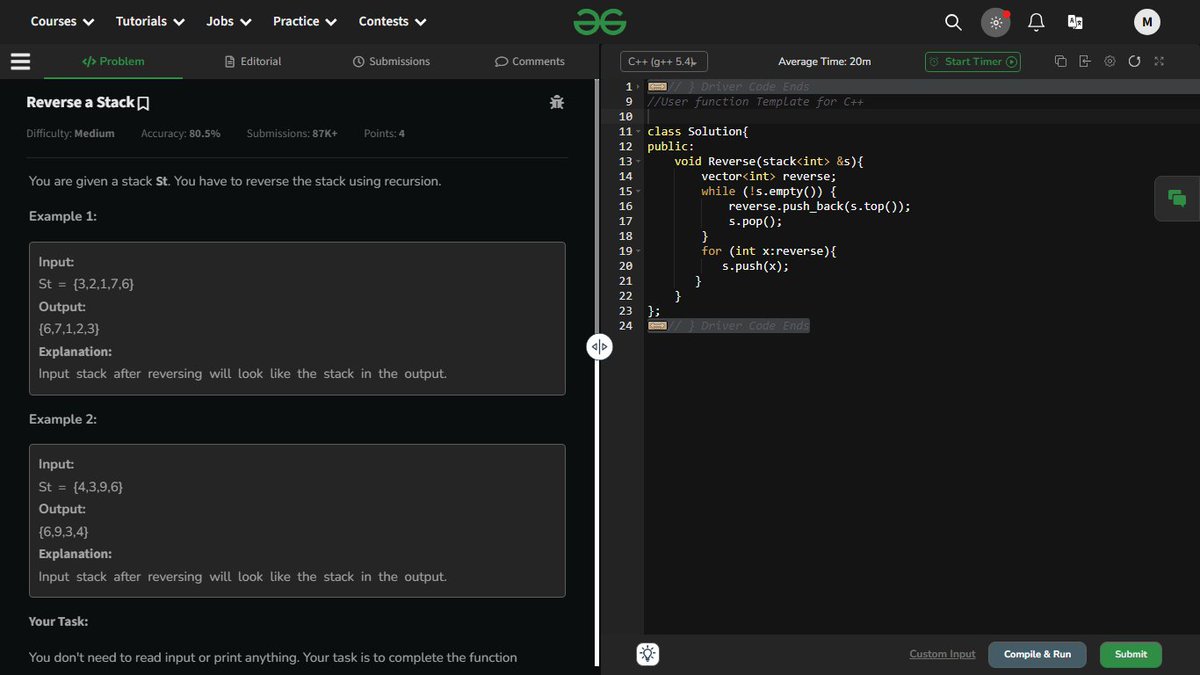Submit the solution
The height and width of the screenshot is (675, 1200).
(1131, 654)
